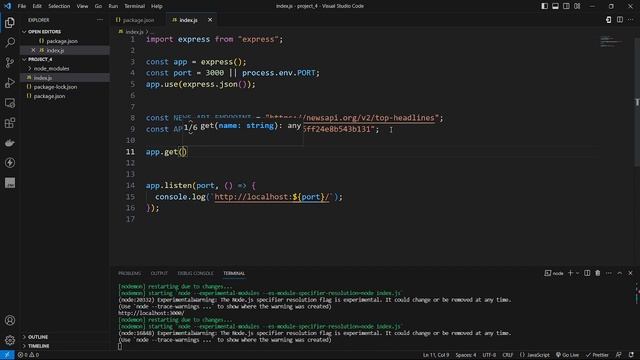
Task: Collapse the PROJECT_4 folder section
Action: (x=40, y=59)
